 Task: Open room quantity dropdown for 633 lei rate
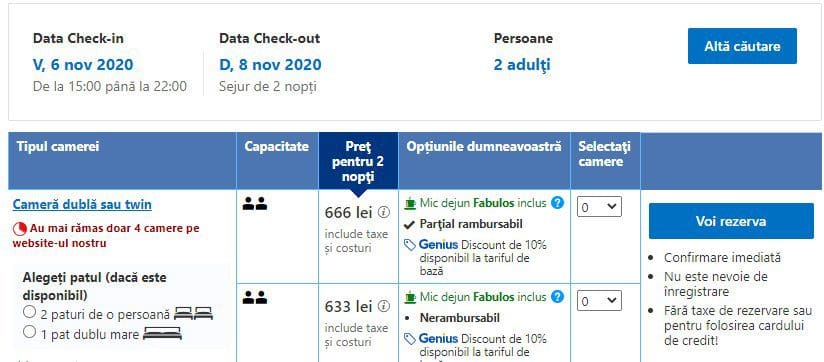click(x=599, y=301)
